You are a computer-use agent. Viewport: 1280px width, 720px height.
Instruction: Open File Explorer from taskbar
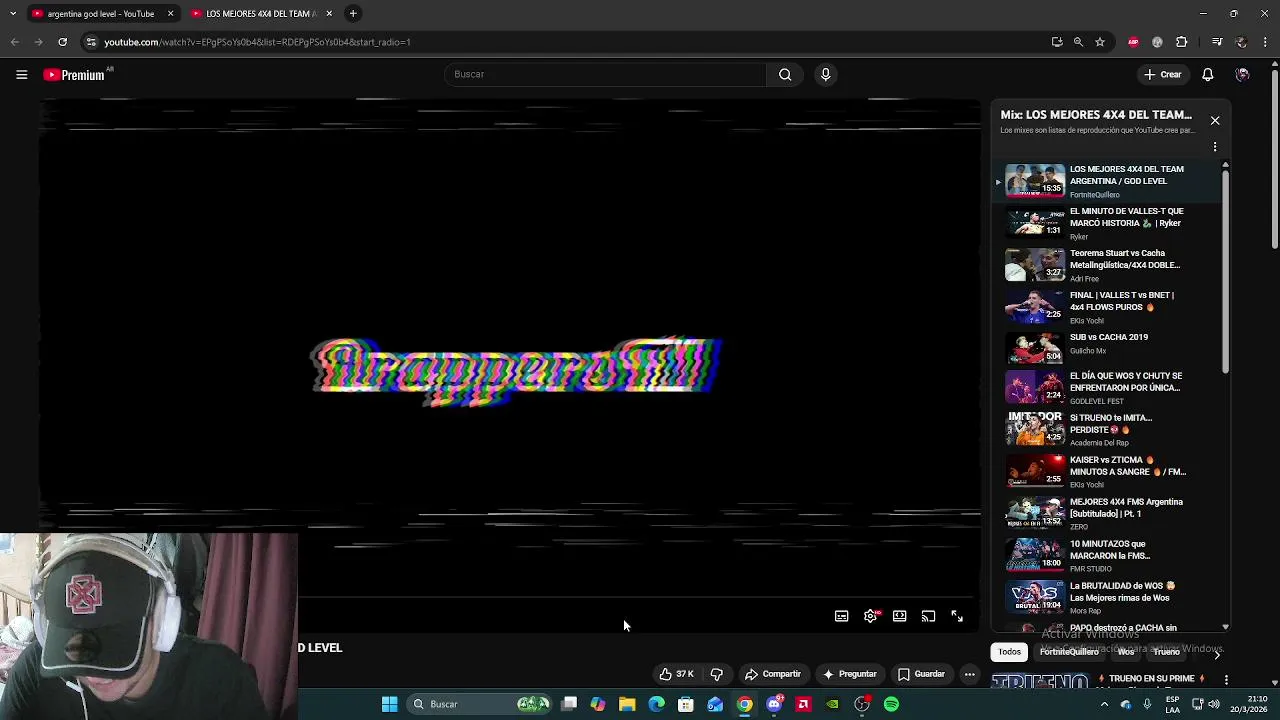[x=627, y=704]
